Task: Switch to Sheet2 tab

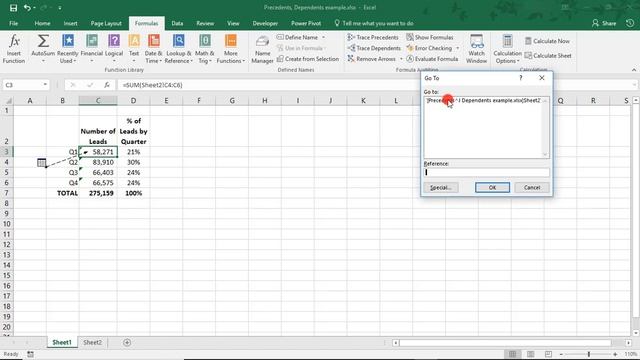Action: (x=93, y=342)
